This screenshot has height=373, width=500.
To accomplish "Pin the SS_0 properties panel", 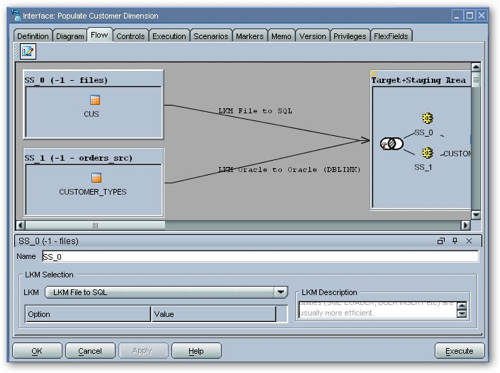I will [455, 241].
